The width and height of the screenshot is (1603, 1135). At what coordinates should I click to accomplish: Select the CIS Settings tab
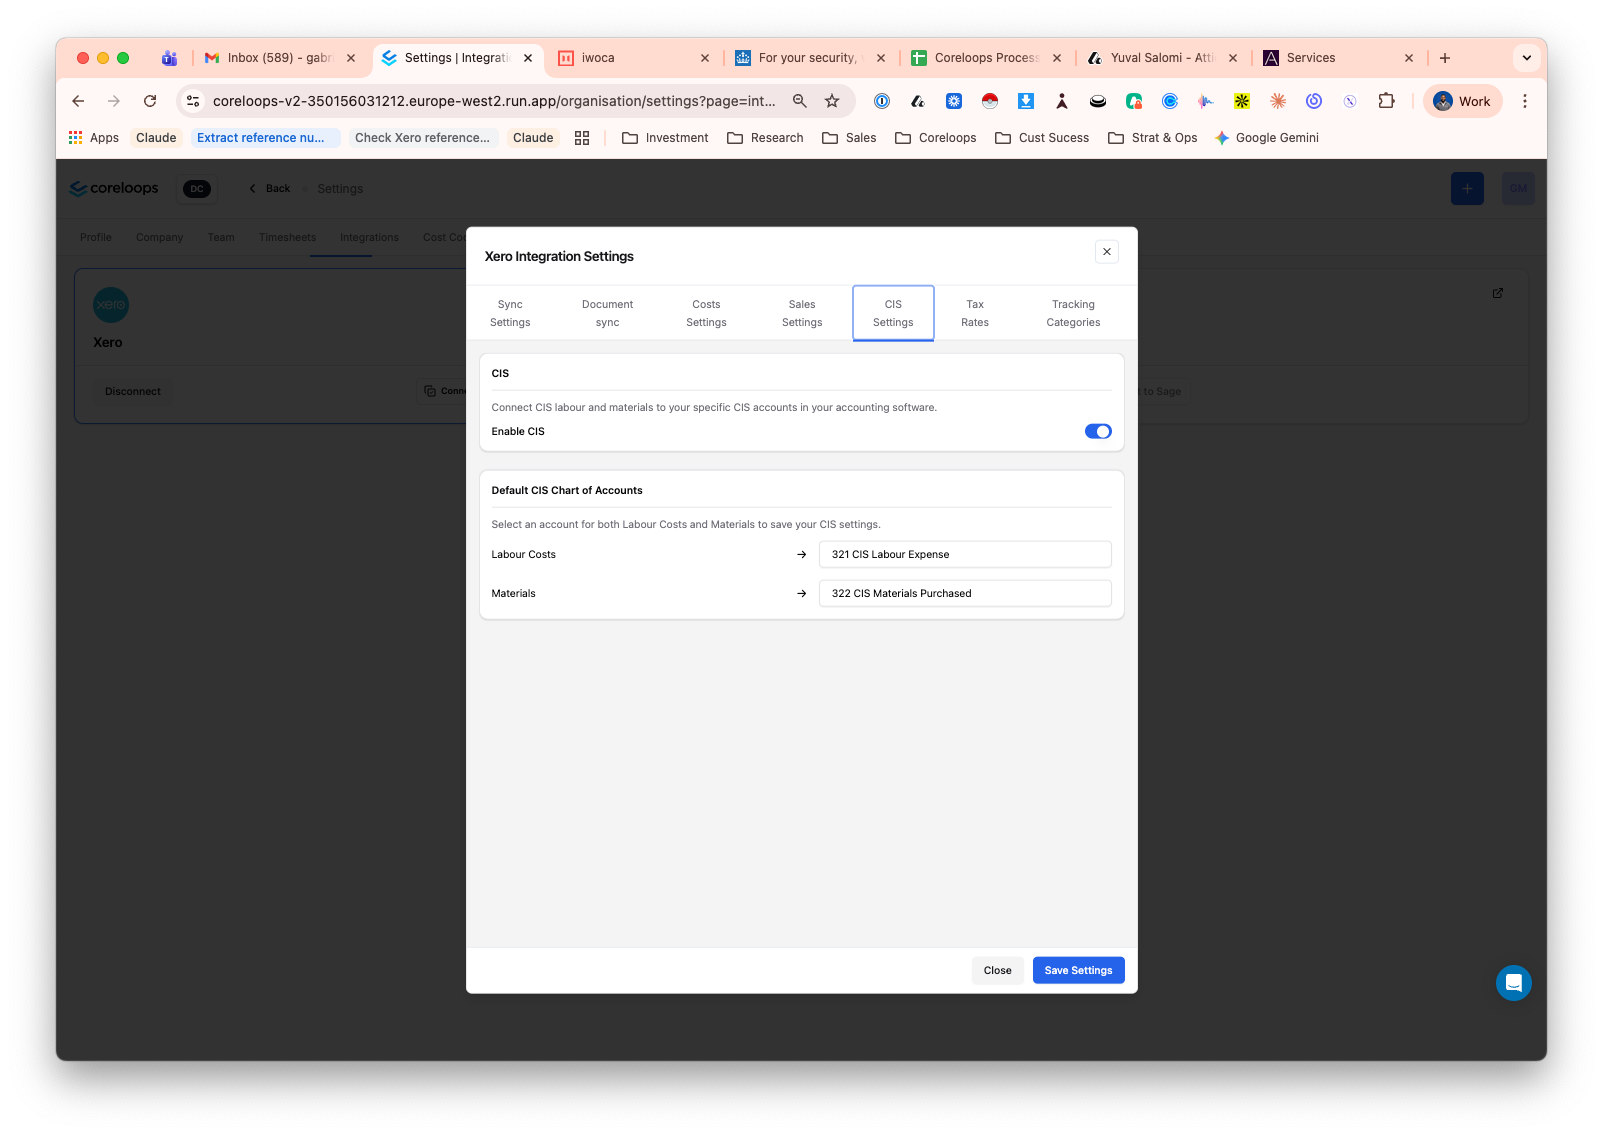tap(893, 313)
